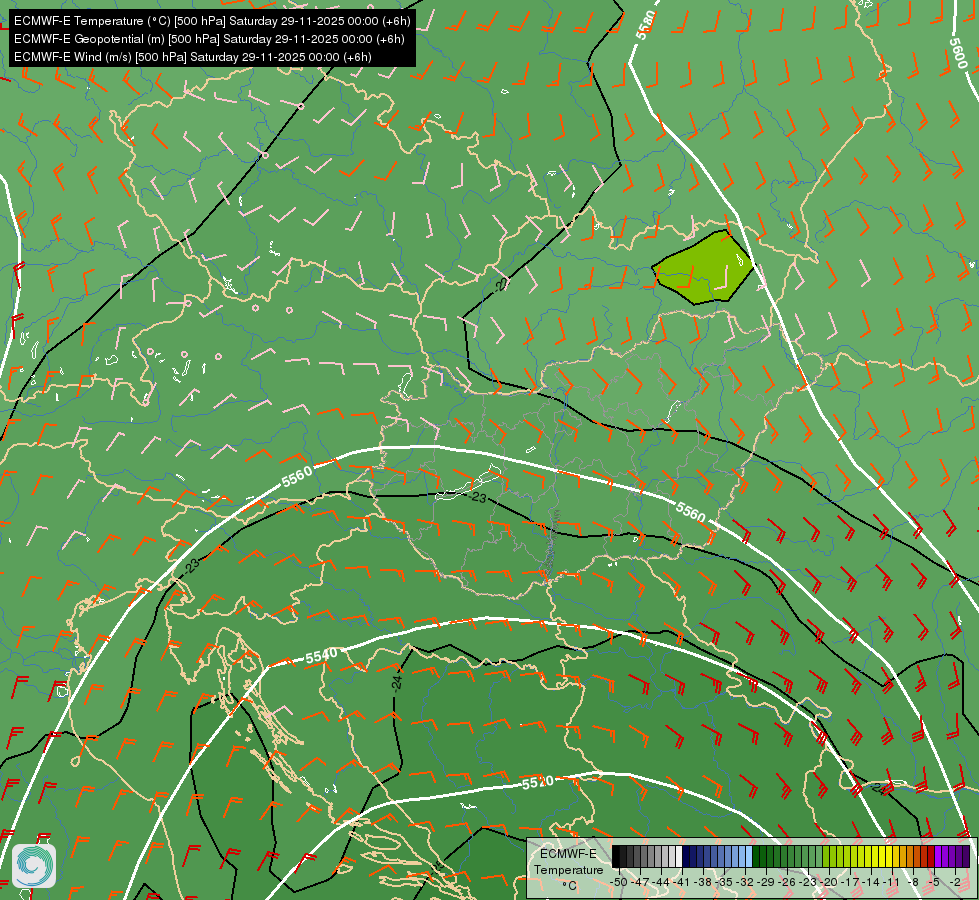Click the blue swirl weather logo icon
The height and width of the screenshot is (900, 979).
point(34,866)
